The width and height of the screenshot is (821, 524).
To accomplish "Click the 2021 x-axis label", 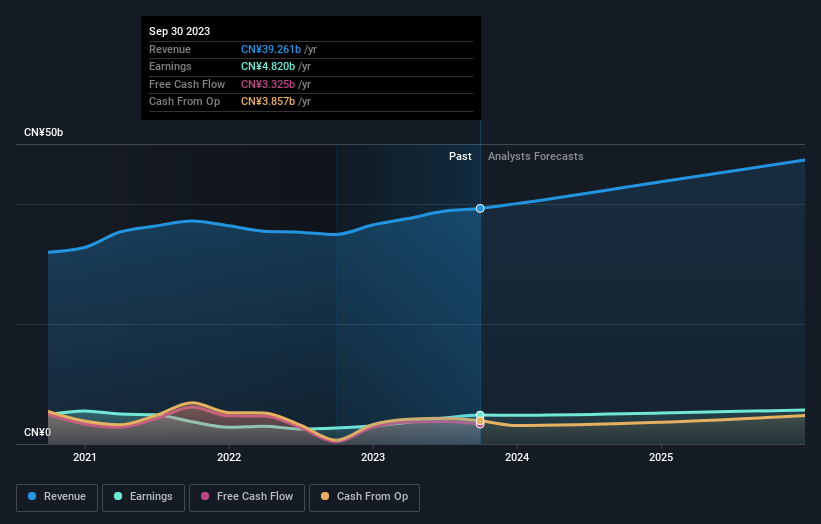I will (85, 458).
